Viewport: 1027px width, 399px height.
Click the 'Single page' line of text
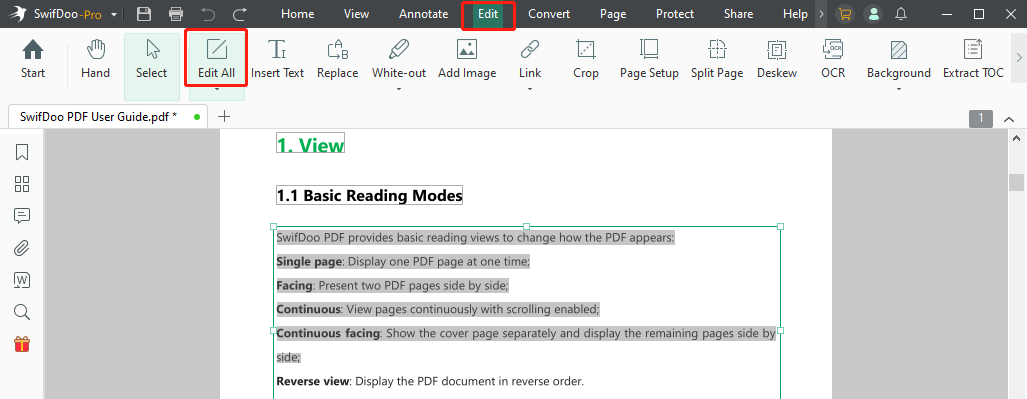(403, 261)
